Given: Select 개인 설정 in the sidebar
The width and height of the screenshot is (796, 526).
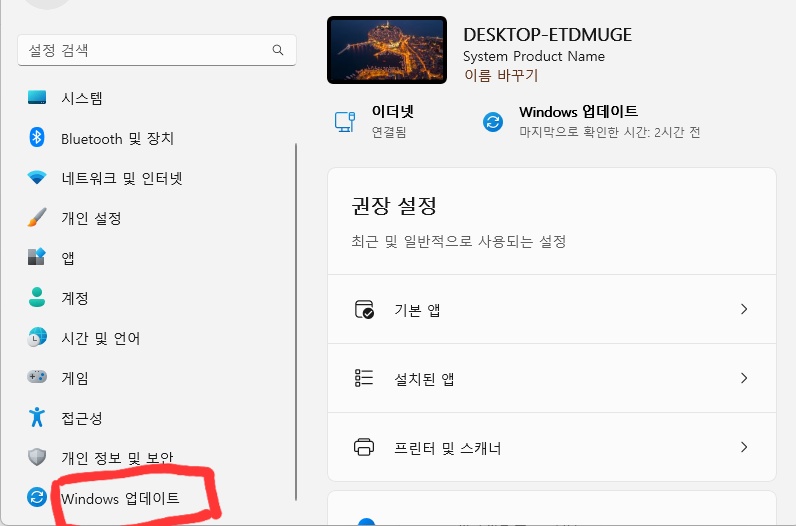Looking at the screenshot, I should point(91,218).
